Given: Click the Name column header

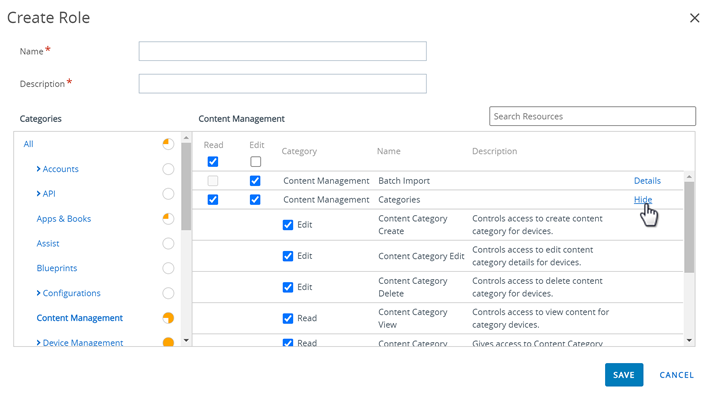Looking at the screenshot, I should coord(388,151).
